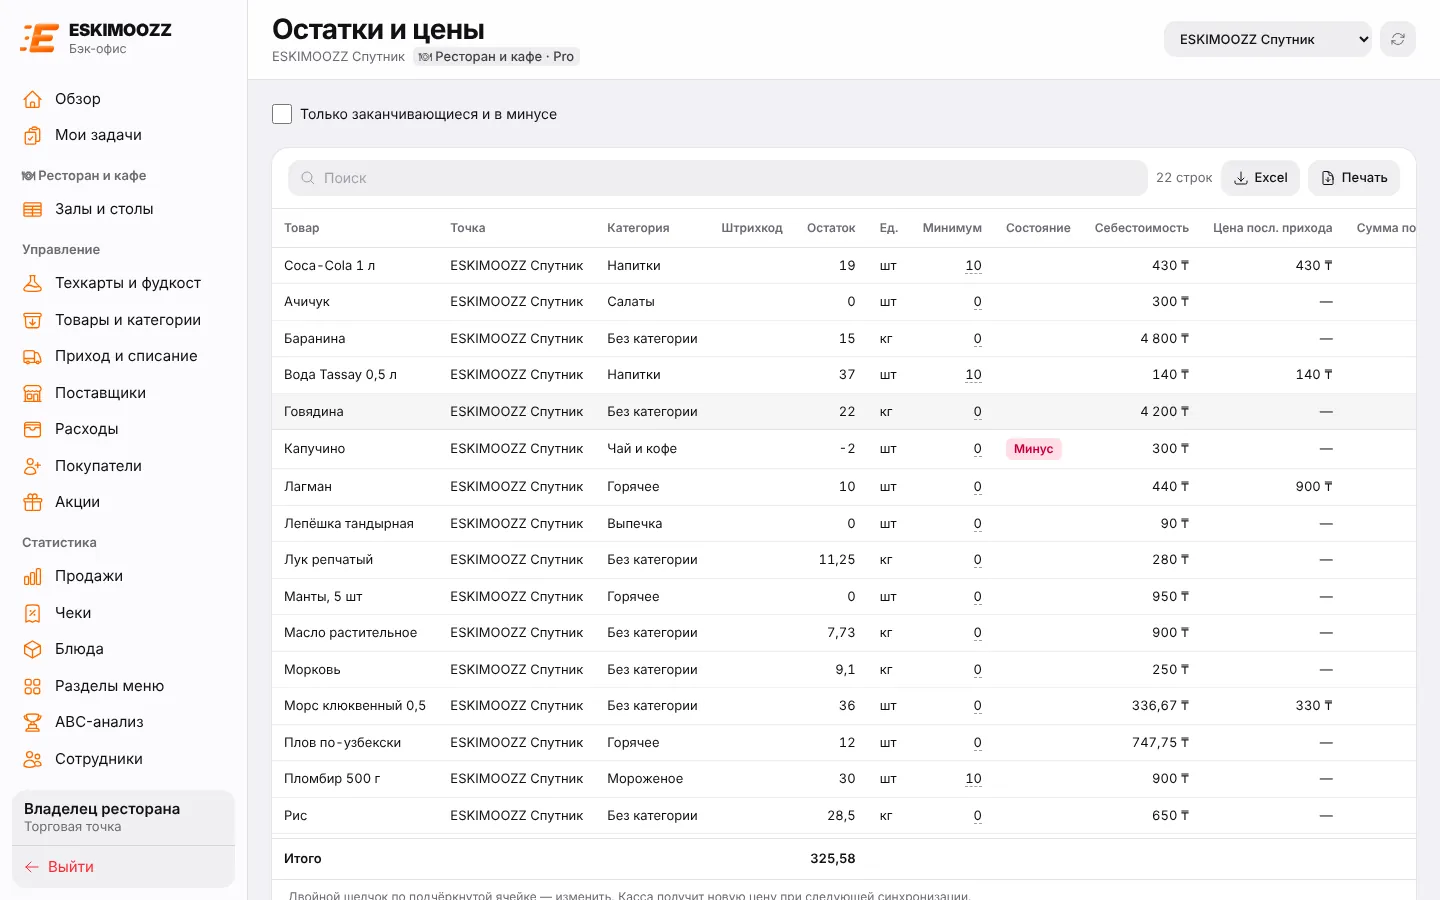
Task: Navigate to Поставщики menu item
Action: coord(123,393)
